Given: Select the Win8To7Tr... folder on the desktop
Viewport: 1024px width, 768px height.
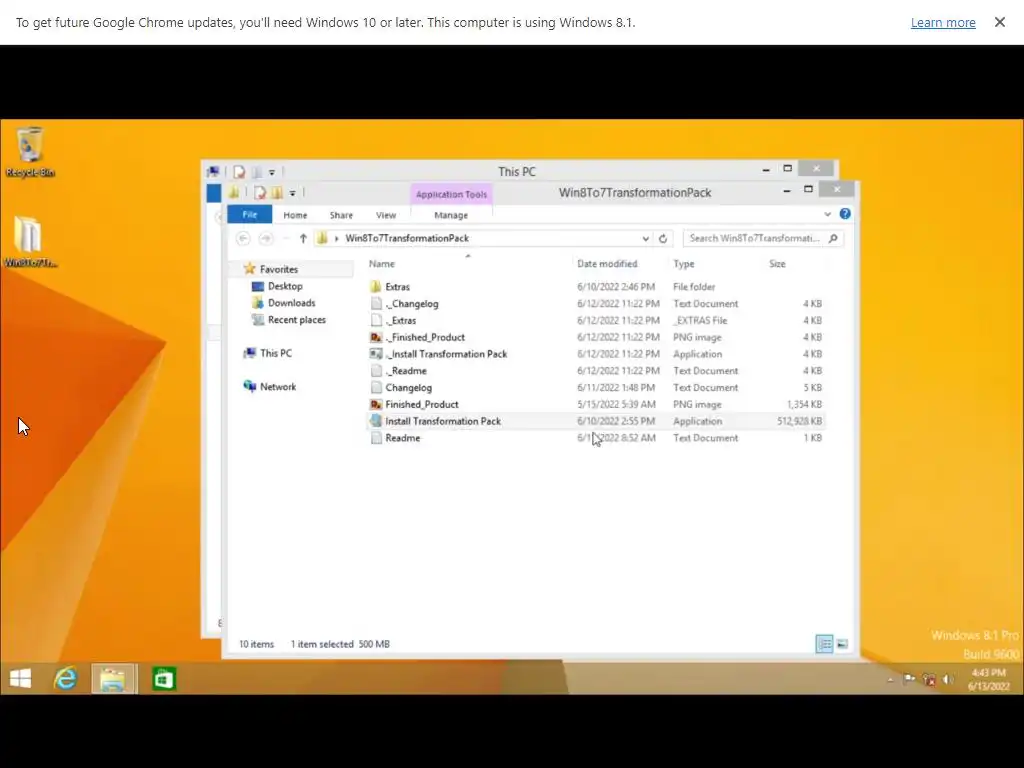Looking at the screenshot, I should [30, 242].
